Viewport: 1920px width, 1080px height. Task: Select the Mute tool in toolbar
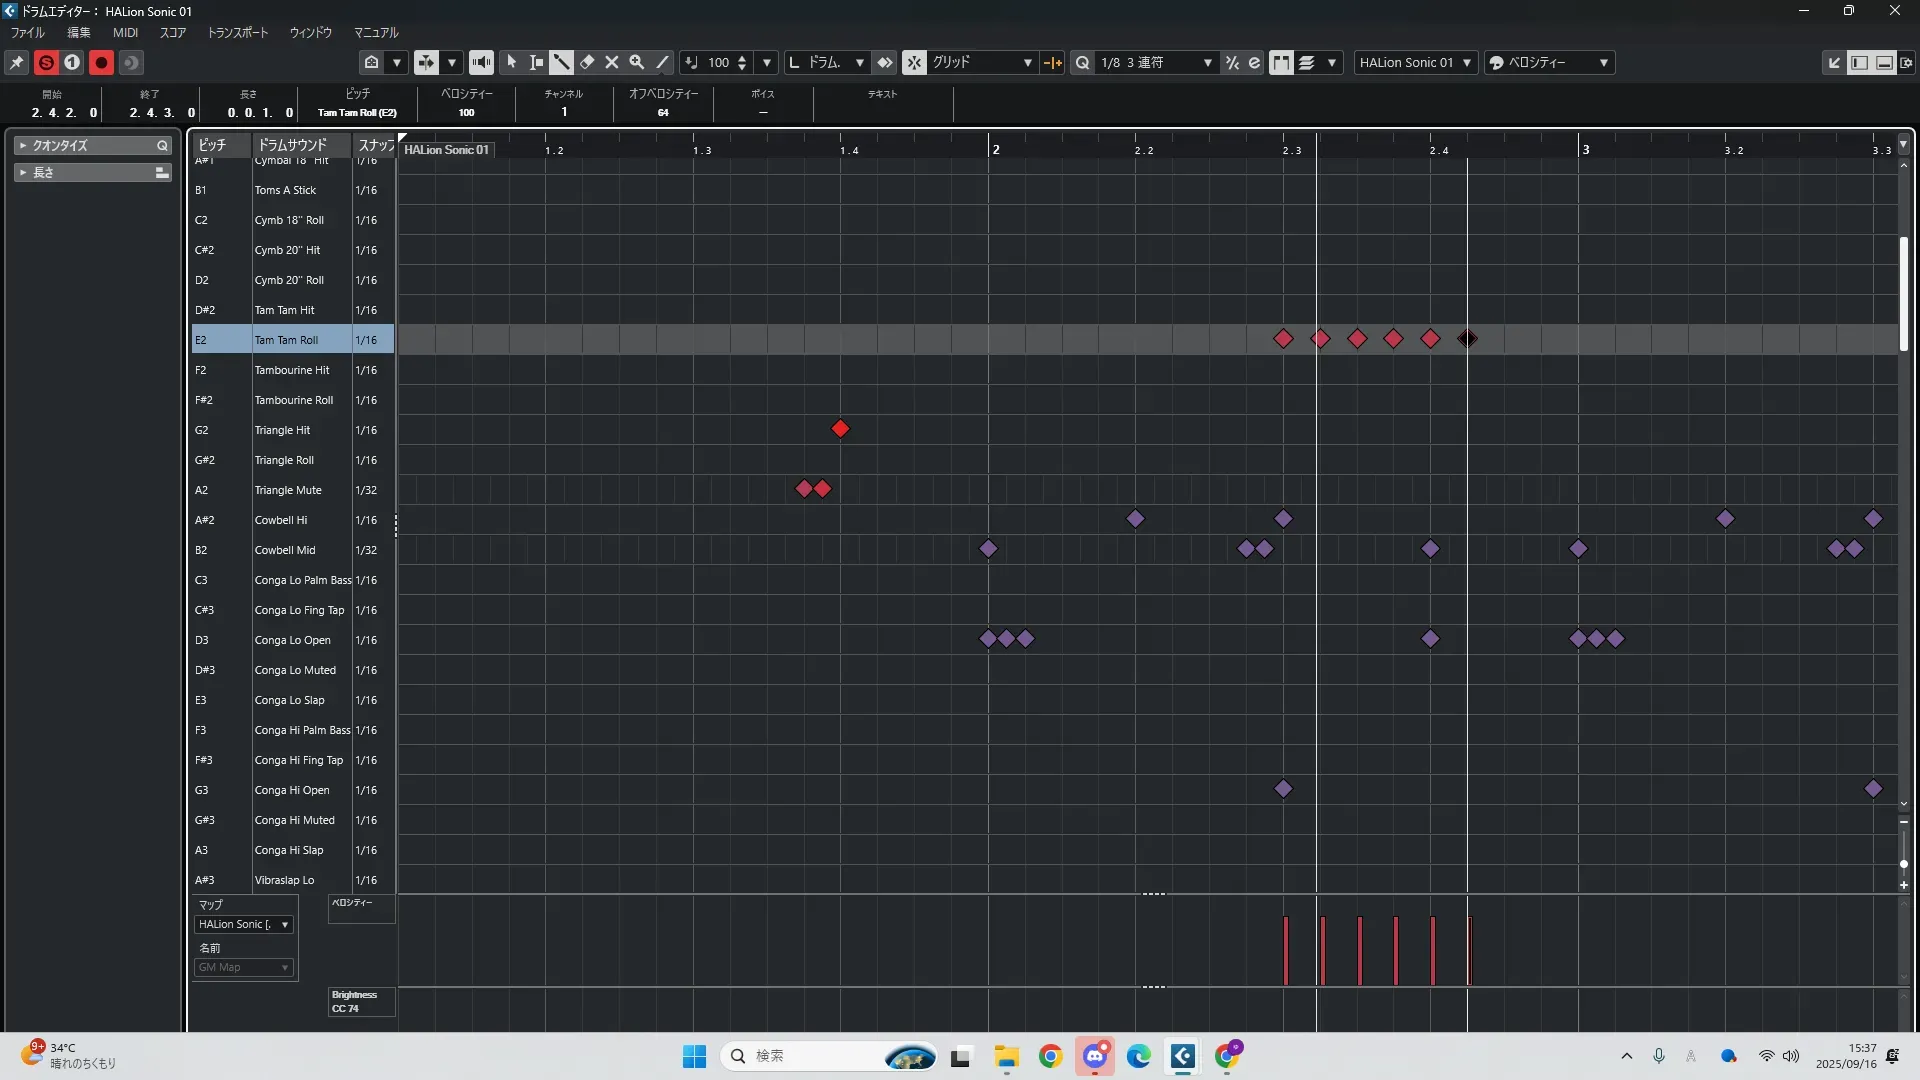(612, 63)
